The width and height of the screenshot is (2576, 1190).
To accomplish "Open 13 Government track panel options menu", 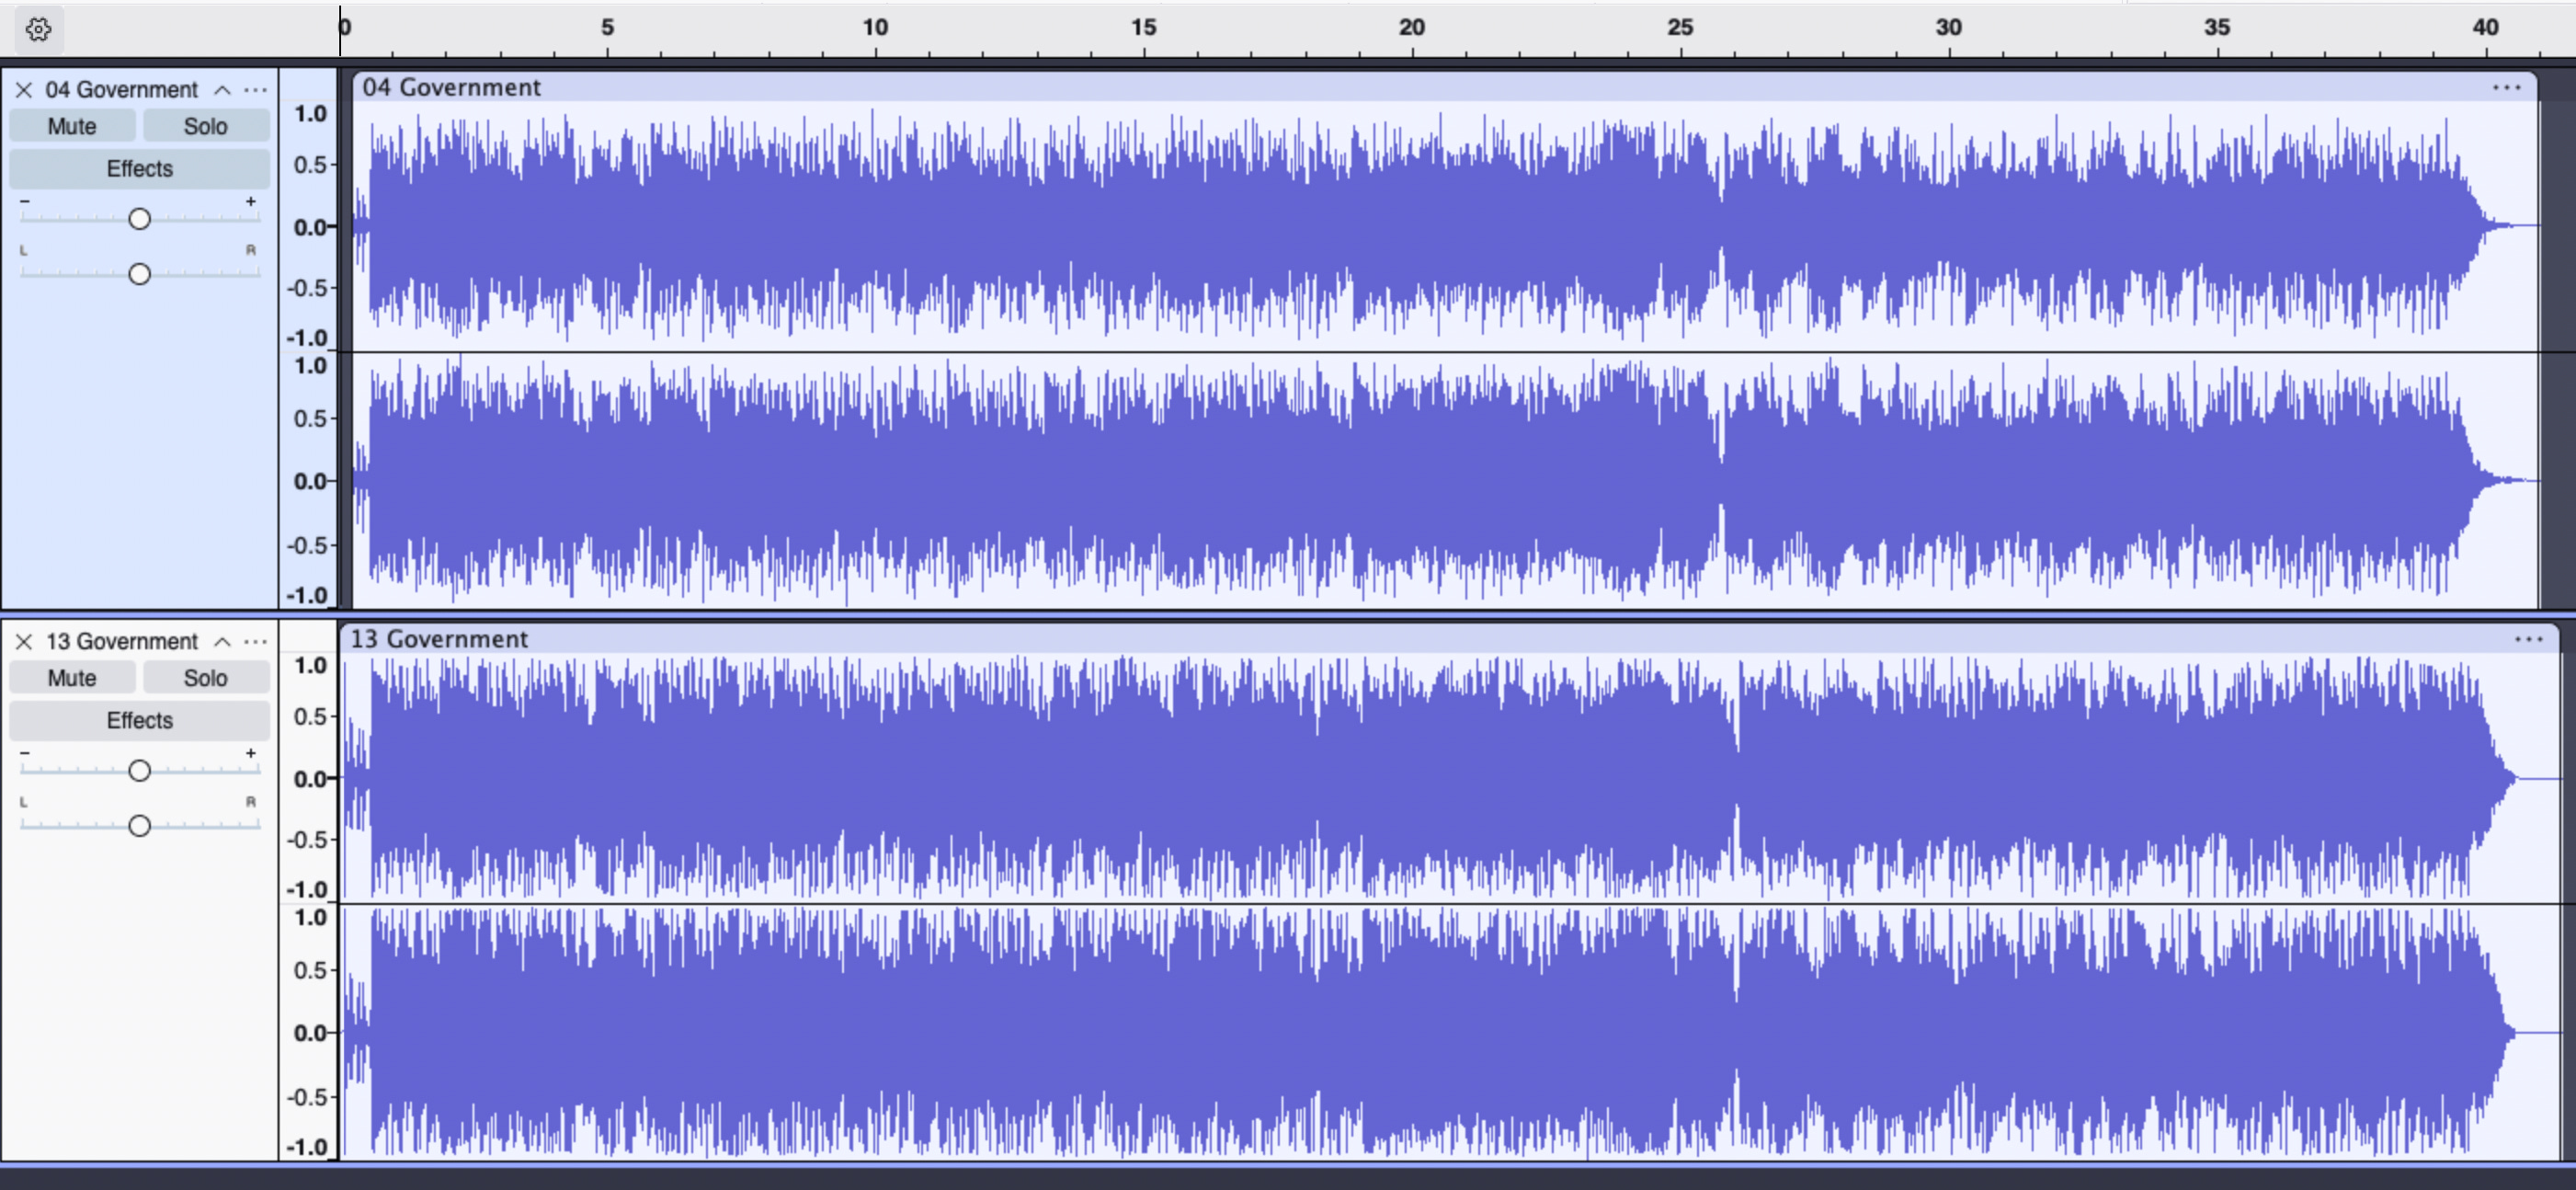I will pyautogui.click(x=256, y=642).
